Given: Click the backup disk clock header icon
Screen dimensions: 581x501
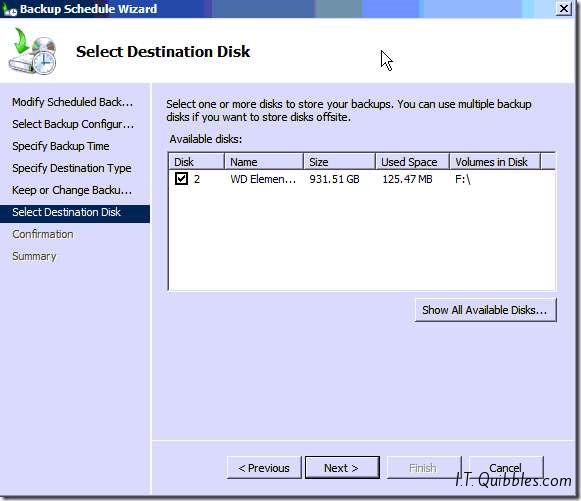Looking at the screenshot, I should (33, 52).
